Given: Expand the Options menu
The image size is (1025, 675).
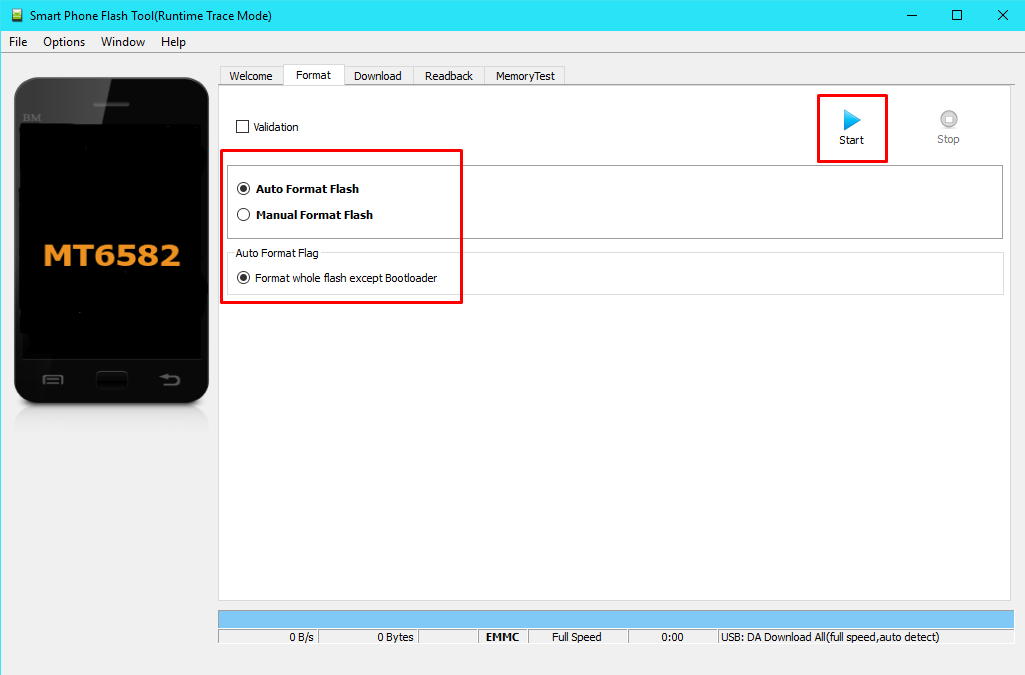Looking at the screenshot, I should (64, 42).
